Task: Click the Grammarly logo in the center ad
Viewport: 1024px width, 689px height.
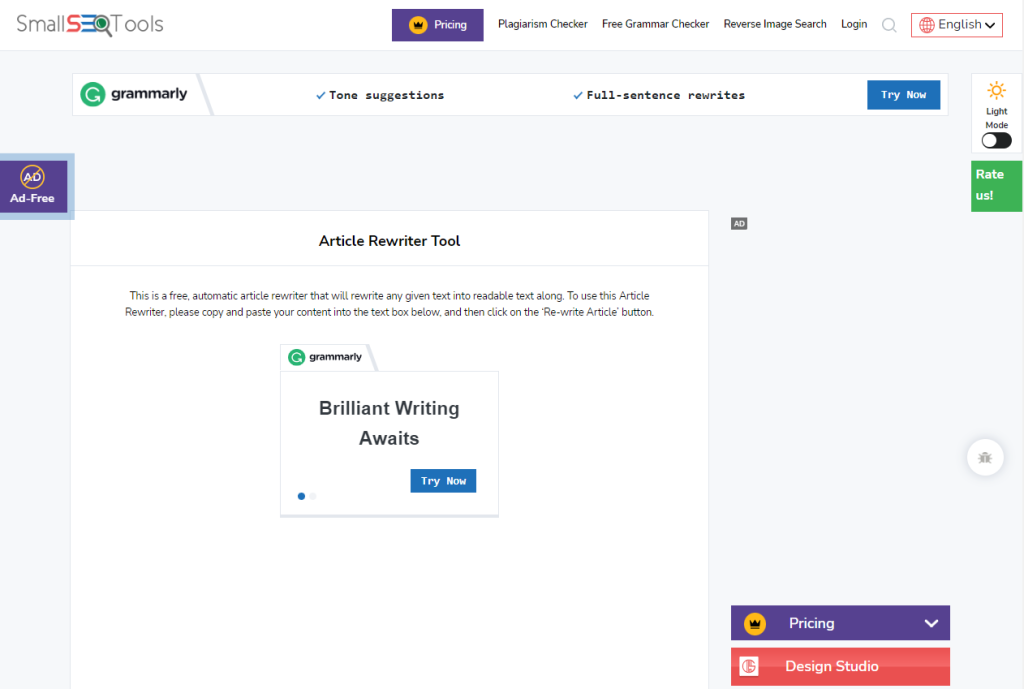Action: [325, 357]
